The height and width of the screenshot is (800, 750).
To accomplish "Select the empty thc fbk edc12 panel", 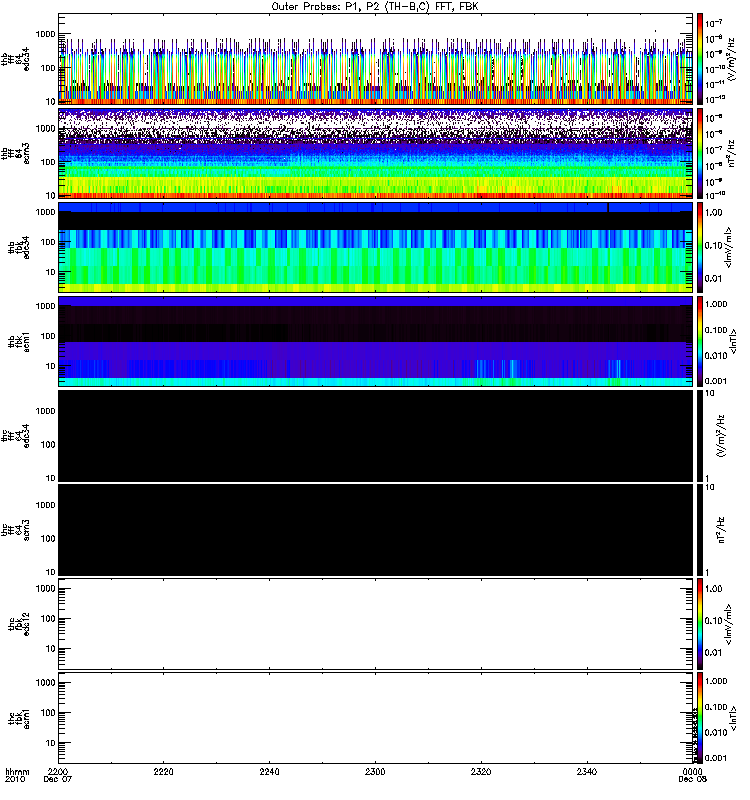I will (x=376, y=624).
